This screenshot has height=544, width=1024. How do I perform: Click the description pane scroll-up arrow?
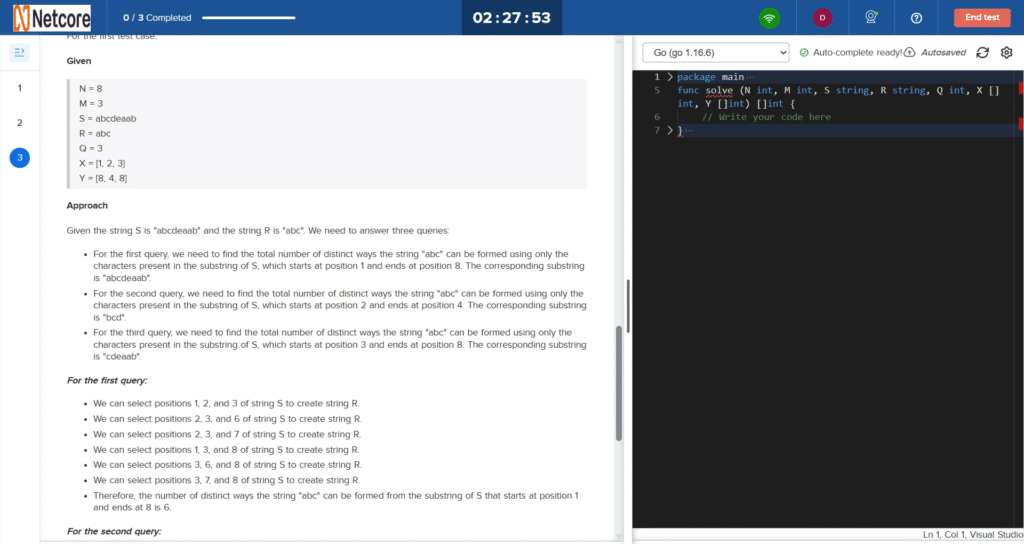[x=618, y=41]
